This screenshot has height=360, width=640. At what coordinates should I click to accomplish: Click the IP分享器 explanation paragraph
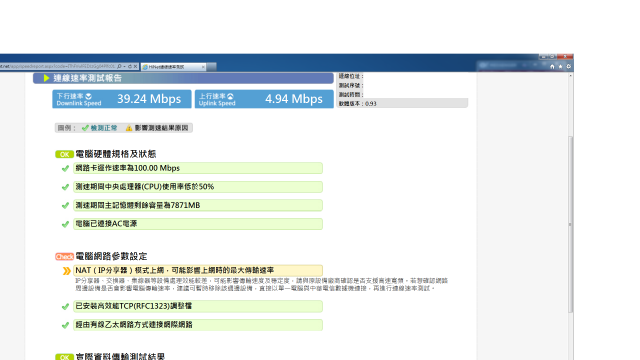coord(261,284)
